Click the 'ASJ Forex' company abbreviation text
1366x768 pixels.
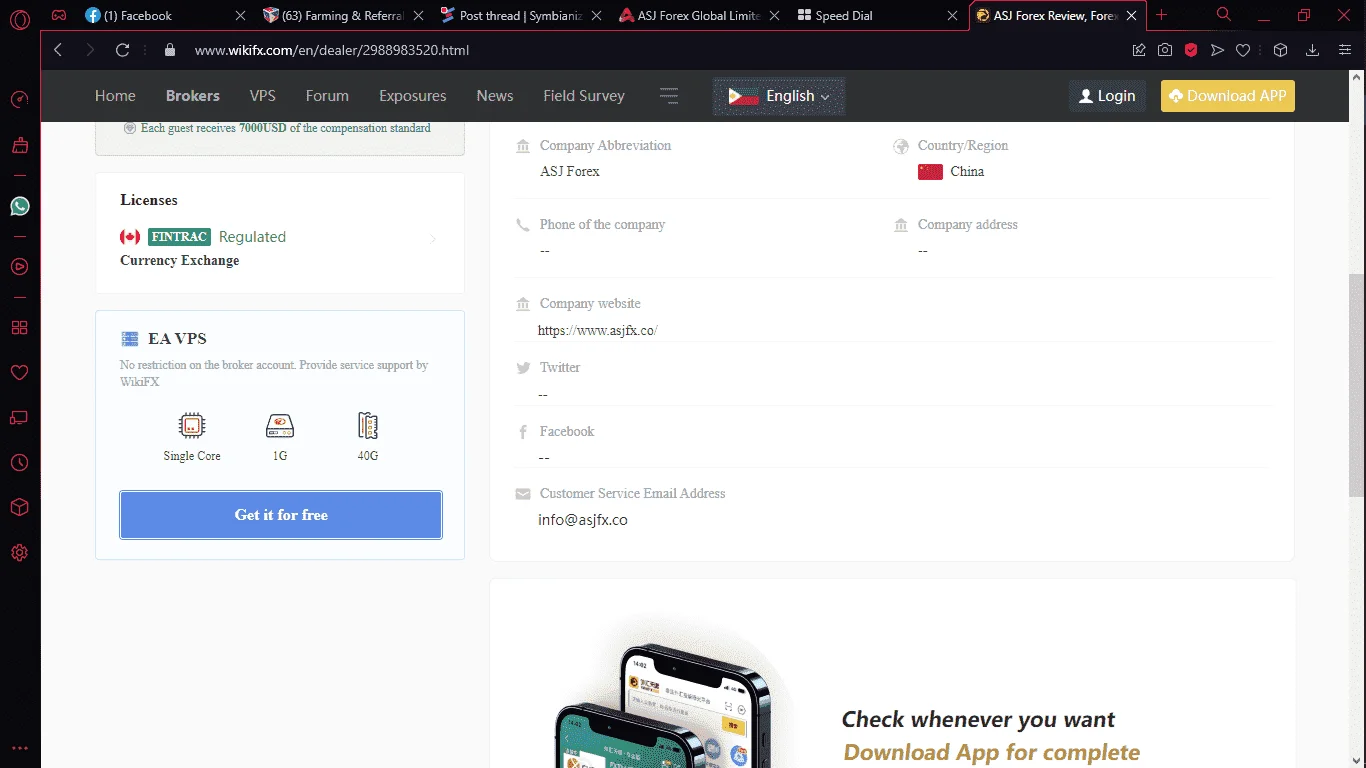pos(570,172)
